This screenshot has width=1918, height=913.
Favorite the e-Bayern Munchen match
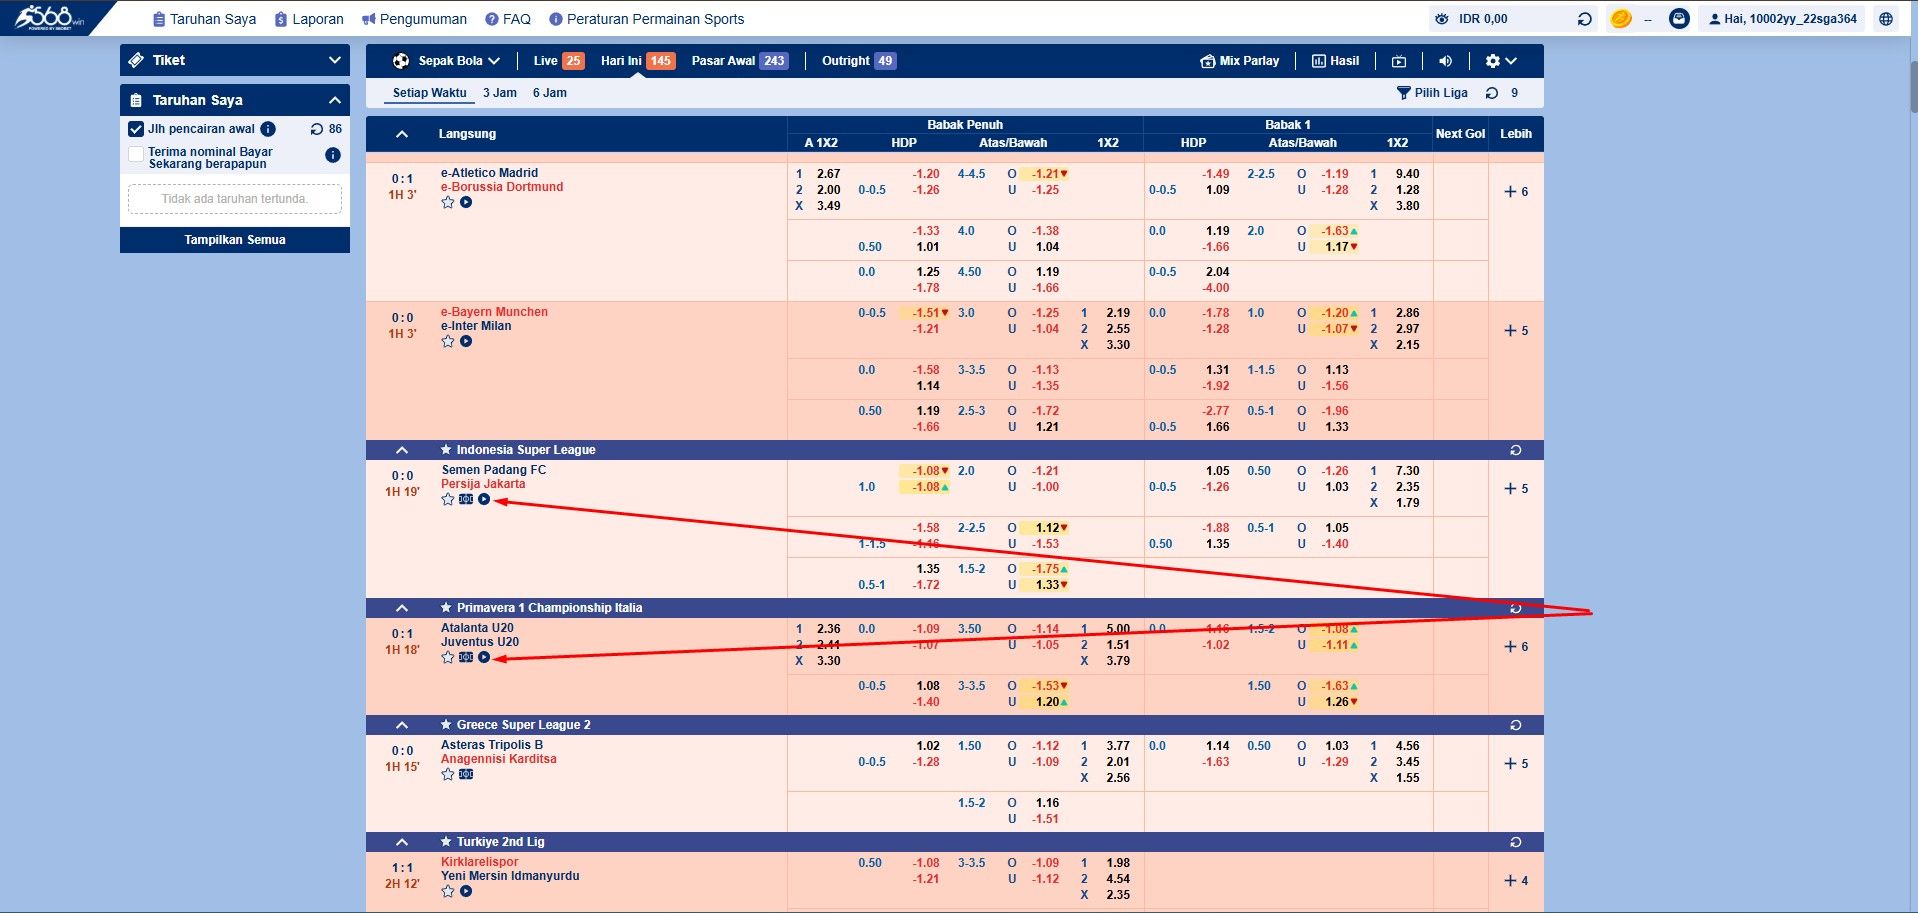point(448,341)
